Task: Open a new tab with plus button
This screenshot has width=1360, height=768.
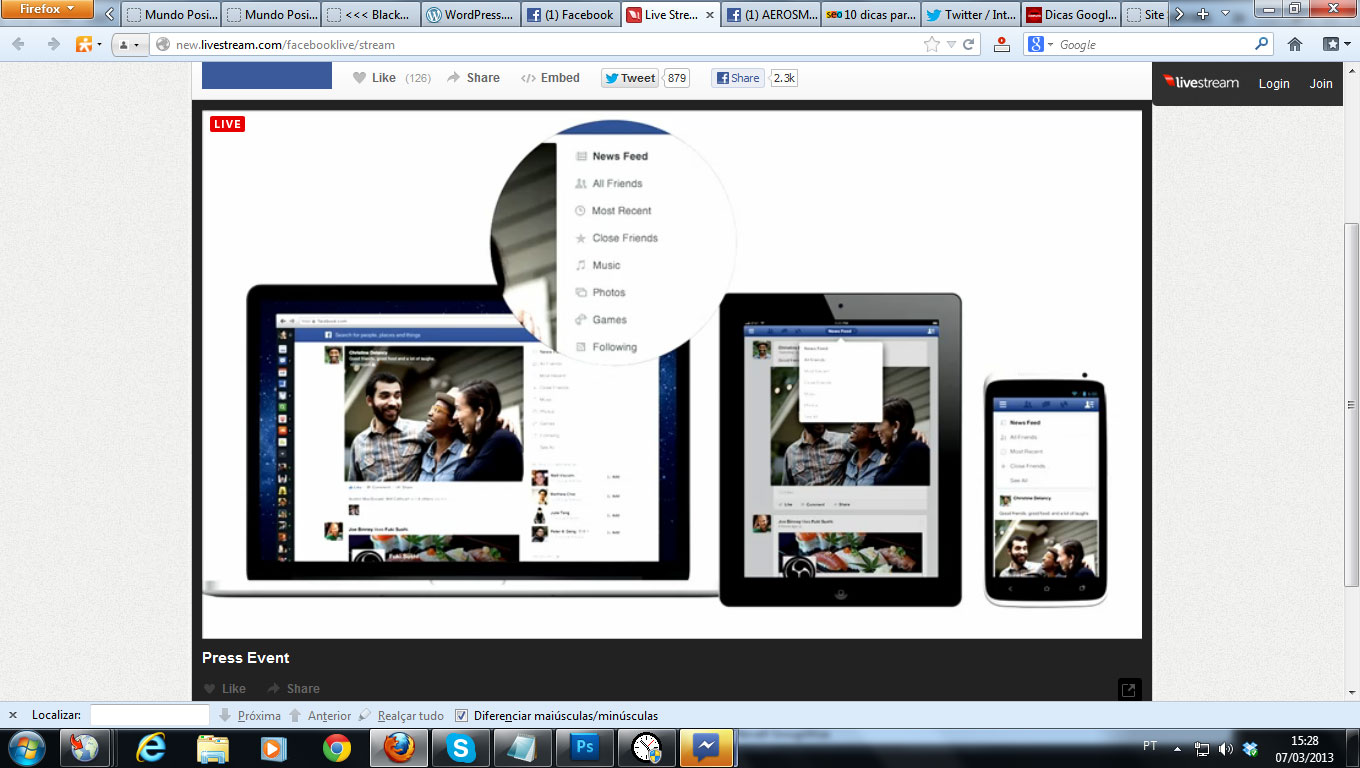Action: (1203, 14)
